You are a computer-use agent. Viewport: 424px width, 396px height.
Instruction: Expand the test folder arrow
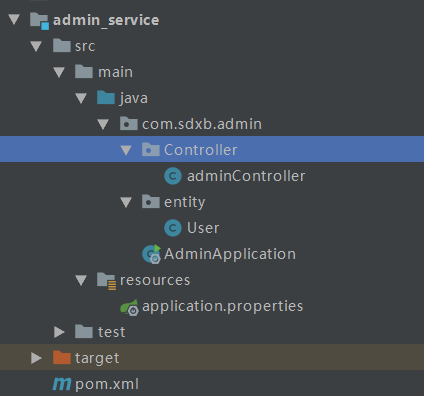(x=59, y=332)
